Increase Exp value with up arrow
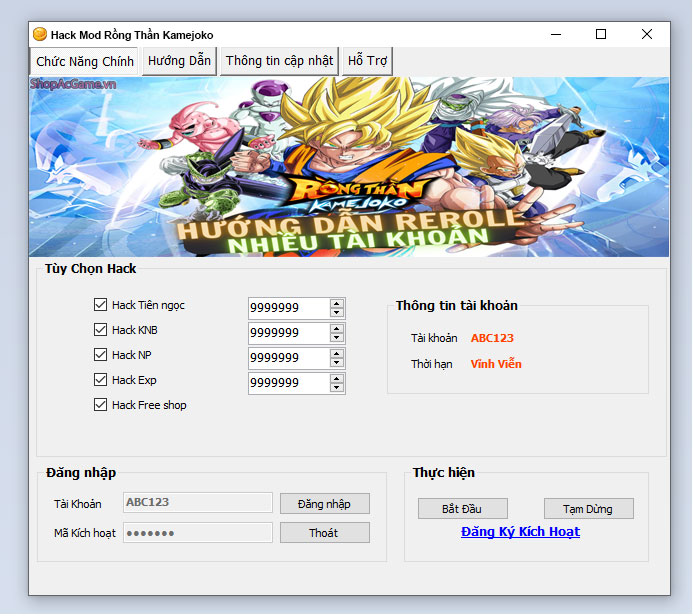The width and height of the screenshot is (693, 616). pos(337,379)
